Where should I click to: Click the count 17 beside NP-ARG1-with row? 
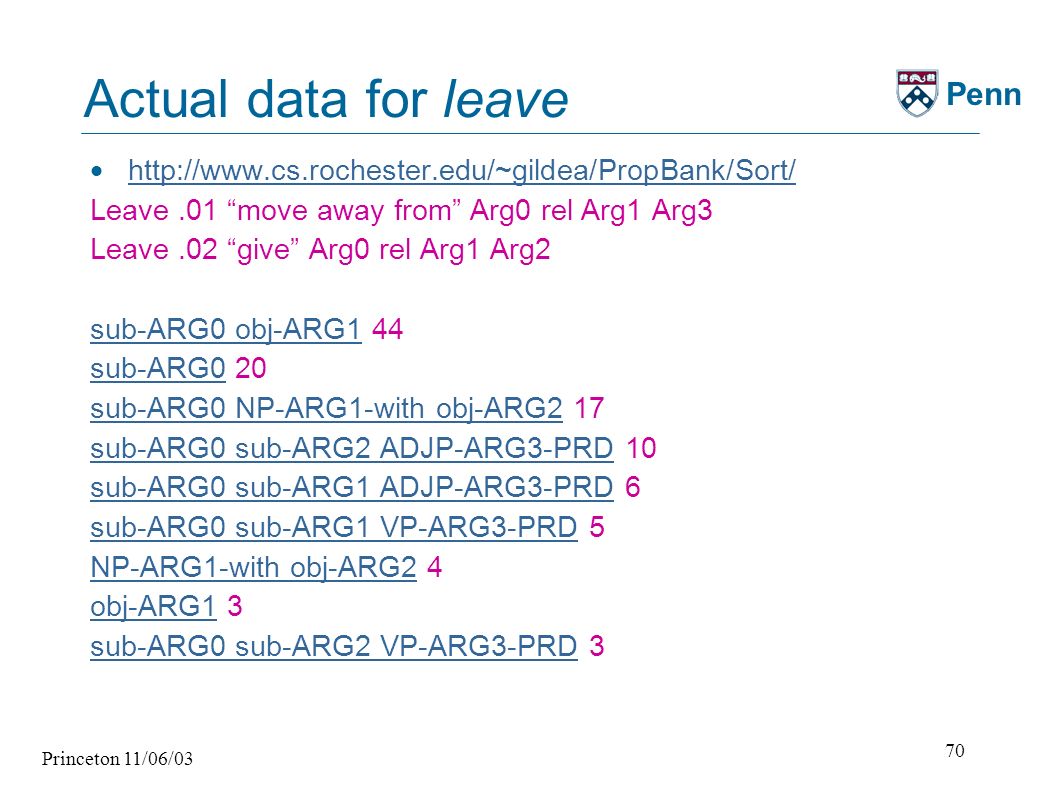tap(588, 408)
